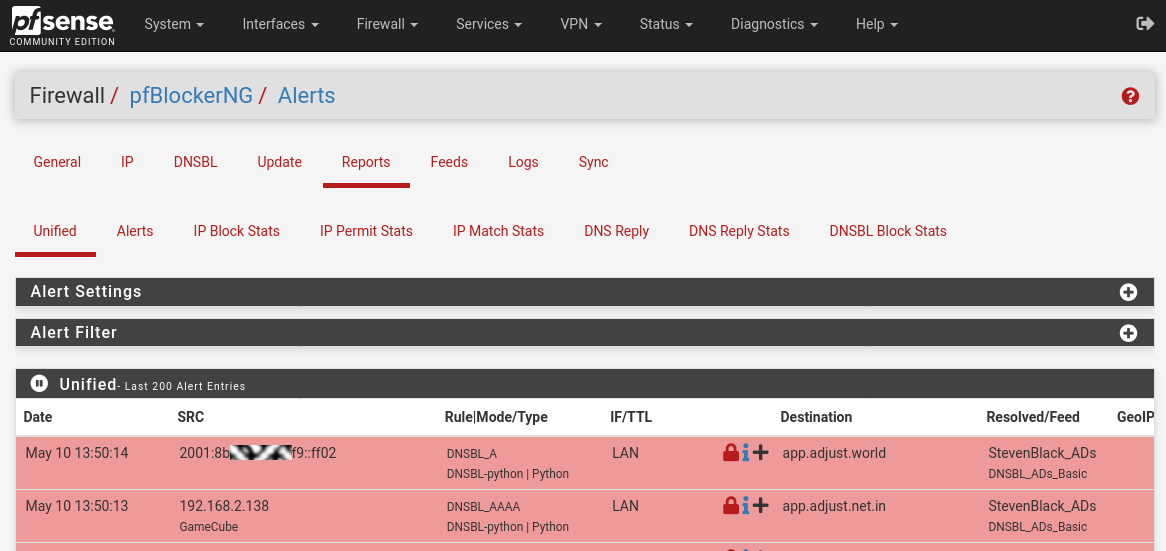The width and height of the screenshot is (1166, 551).
Task: Select the Reports tab
Action: pyautogui.click(x=366, y=162)
